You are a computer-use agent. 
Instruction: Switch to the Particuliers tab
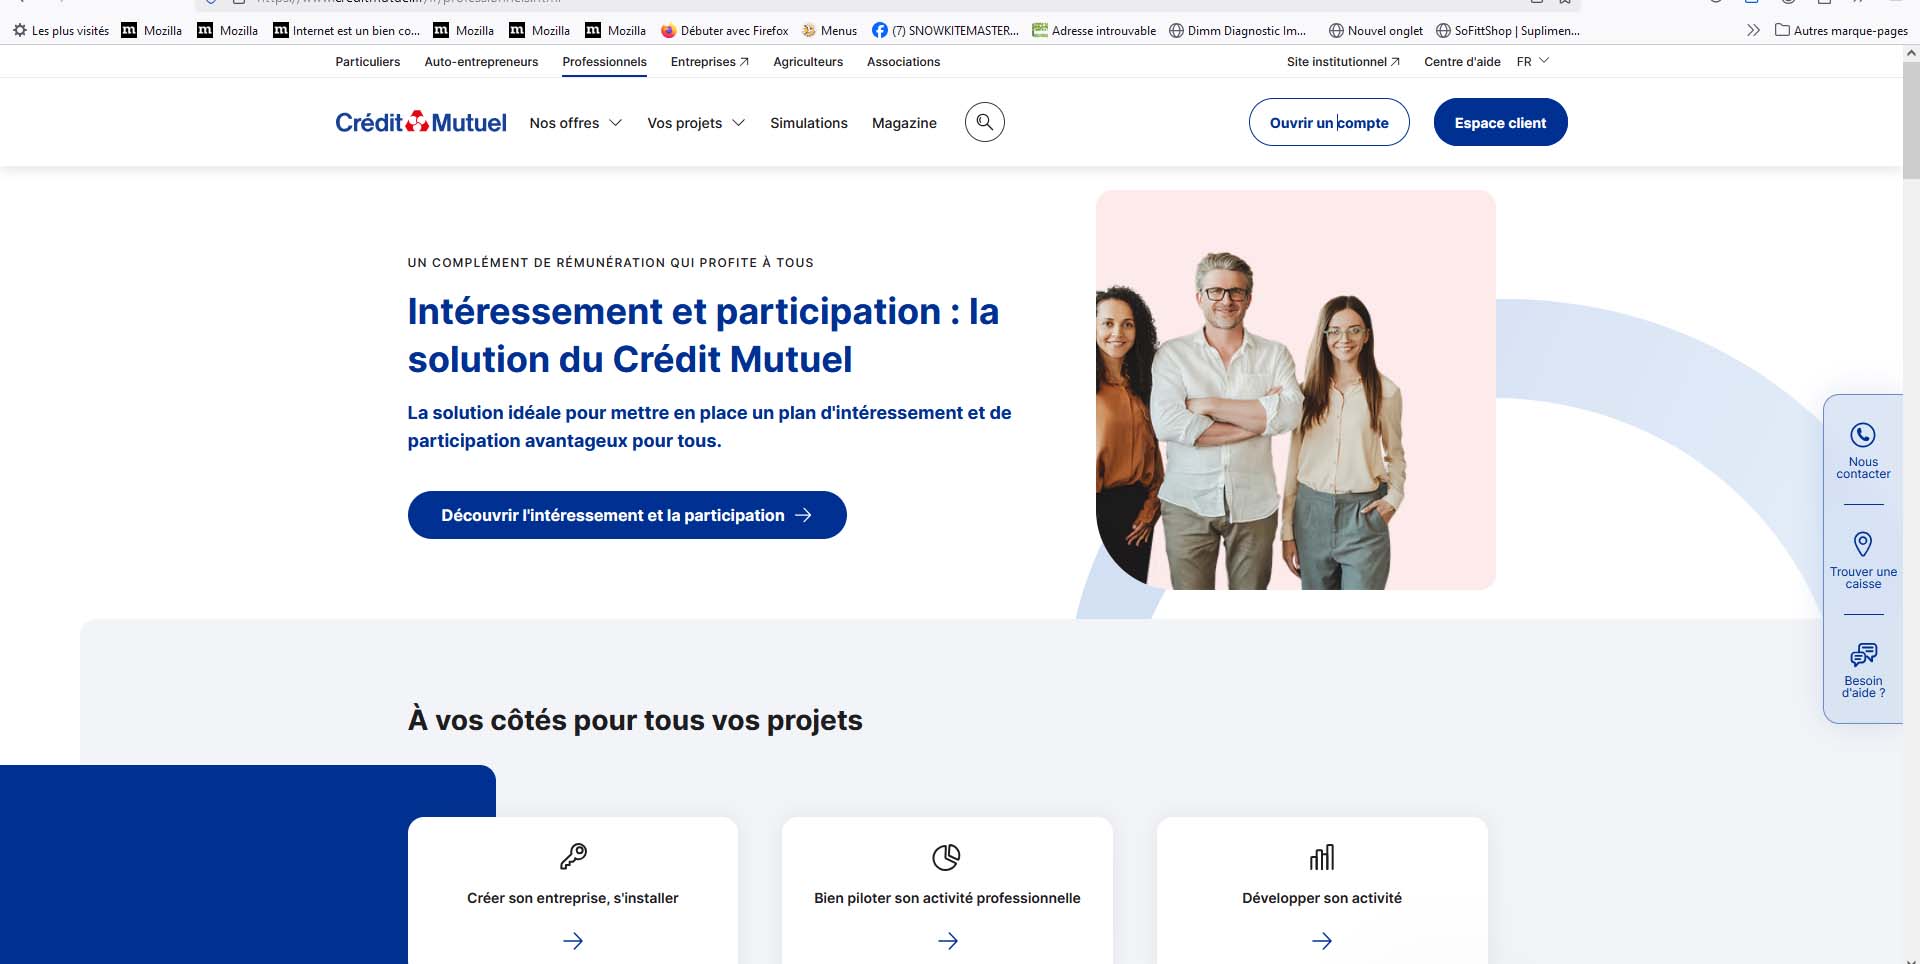[367, 61]
